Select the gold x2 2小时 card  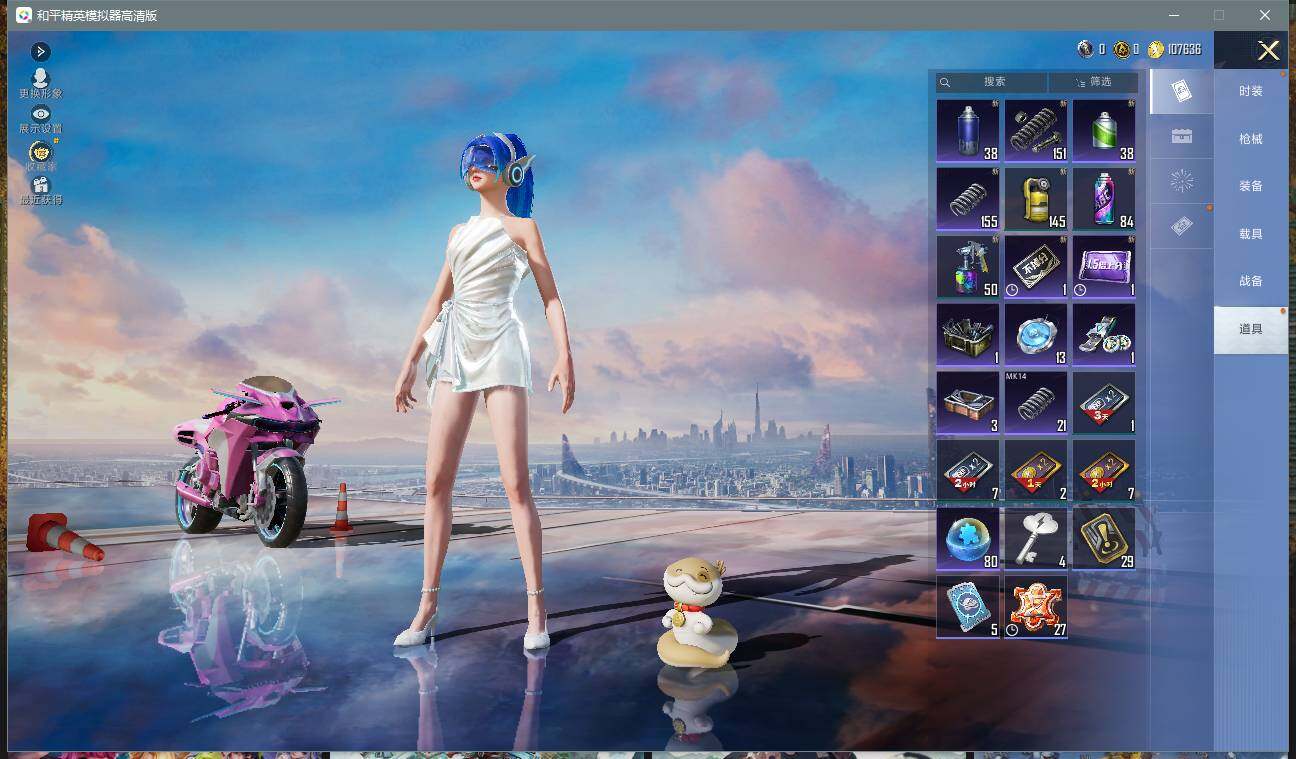(x=1104, y=470)
